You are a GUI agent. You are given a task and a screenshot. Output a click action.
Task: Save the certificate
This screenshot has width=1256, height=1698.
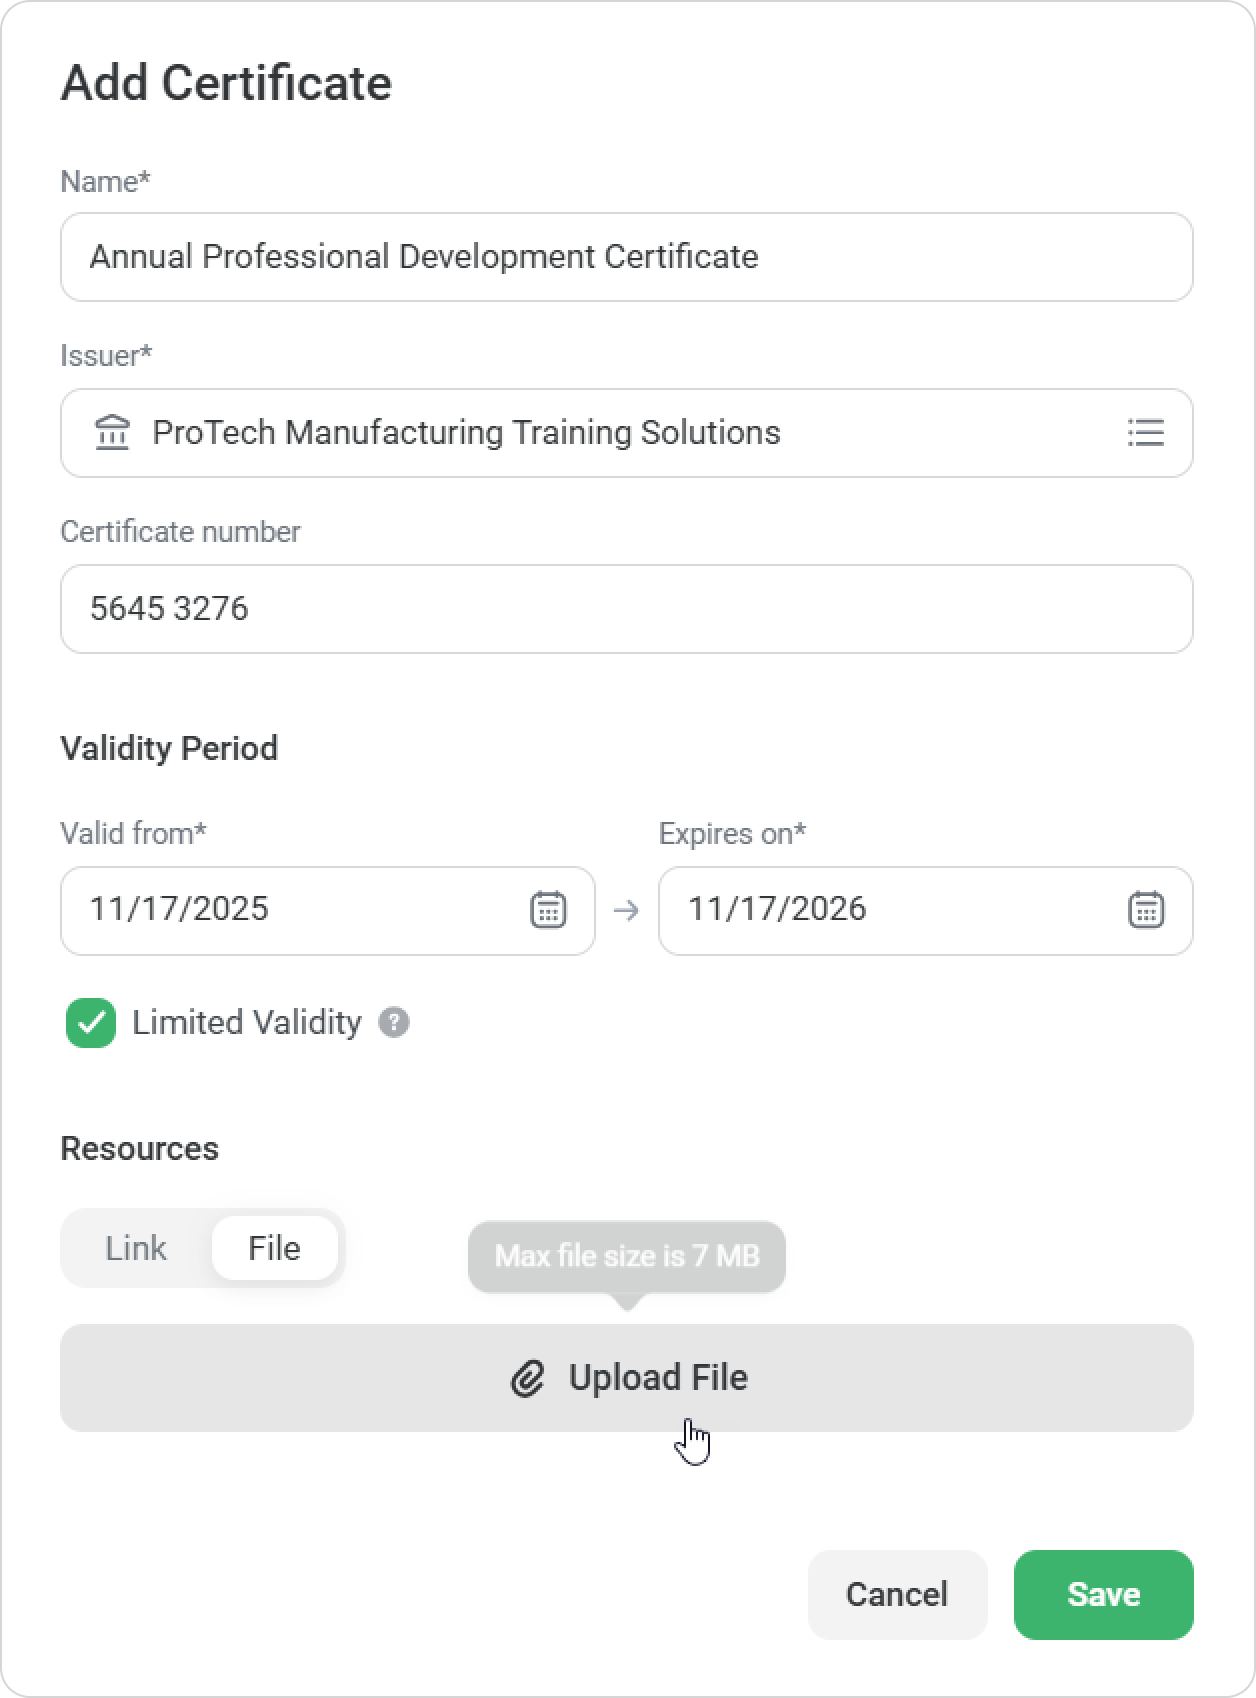[1103, 1594]
